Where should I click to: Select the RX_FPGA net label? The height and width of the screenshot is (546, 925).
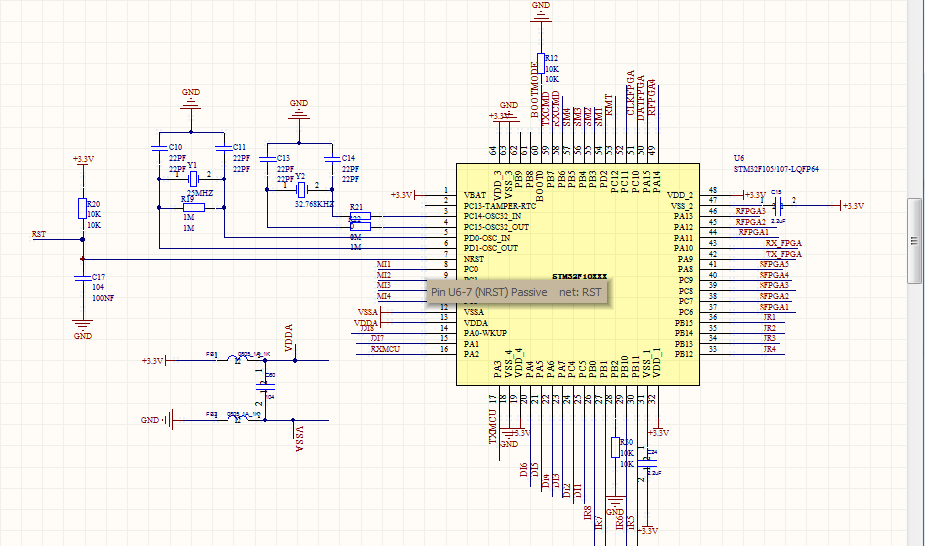pyautogui.click(x=783, y=243)
